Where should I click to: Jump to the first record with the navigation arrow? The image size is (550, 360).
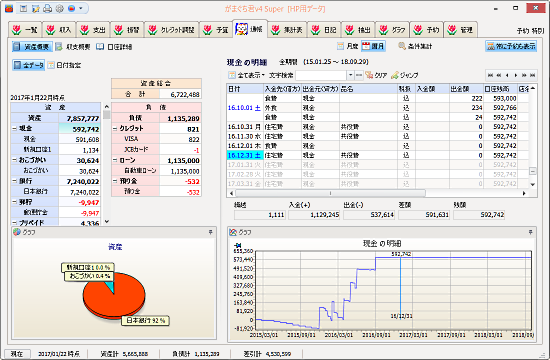point(490,75)
